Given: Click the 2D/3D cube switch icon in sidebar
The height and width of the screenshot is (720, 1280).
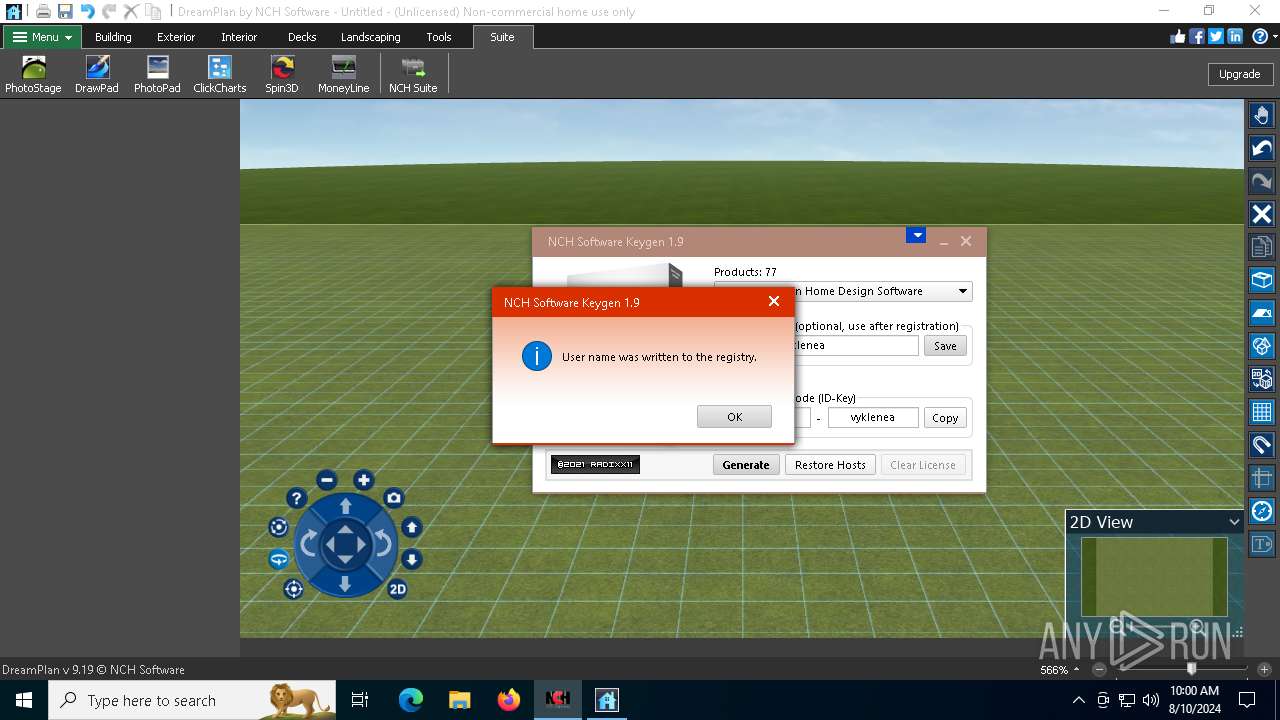Looking at the screenshot, I should click(1262, 379).
